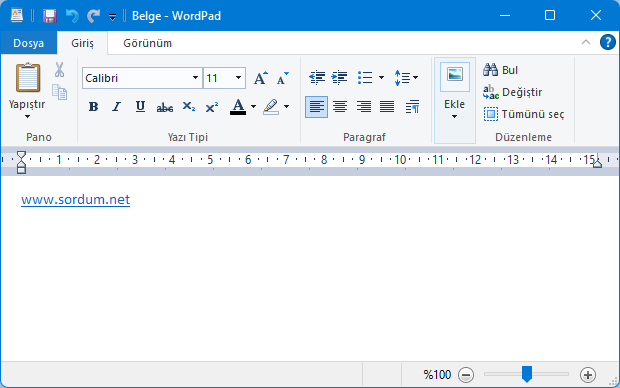The width and height of the screenshot is (620, 388).
Task: Click the font size box showing 11
Action: tap(218, 78)
